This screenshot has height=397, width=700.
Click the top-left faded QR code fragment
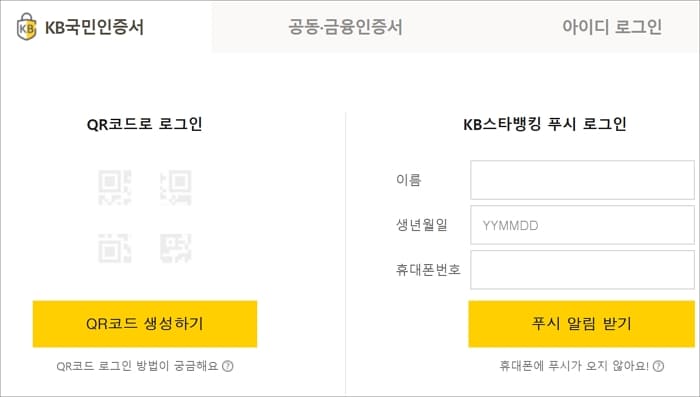pyautogui.click(x=115, y=188)
